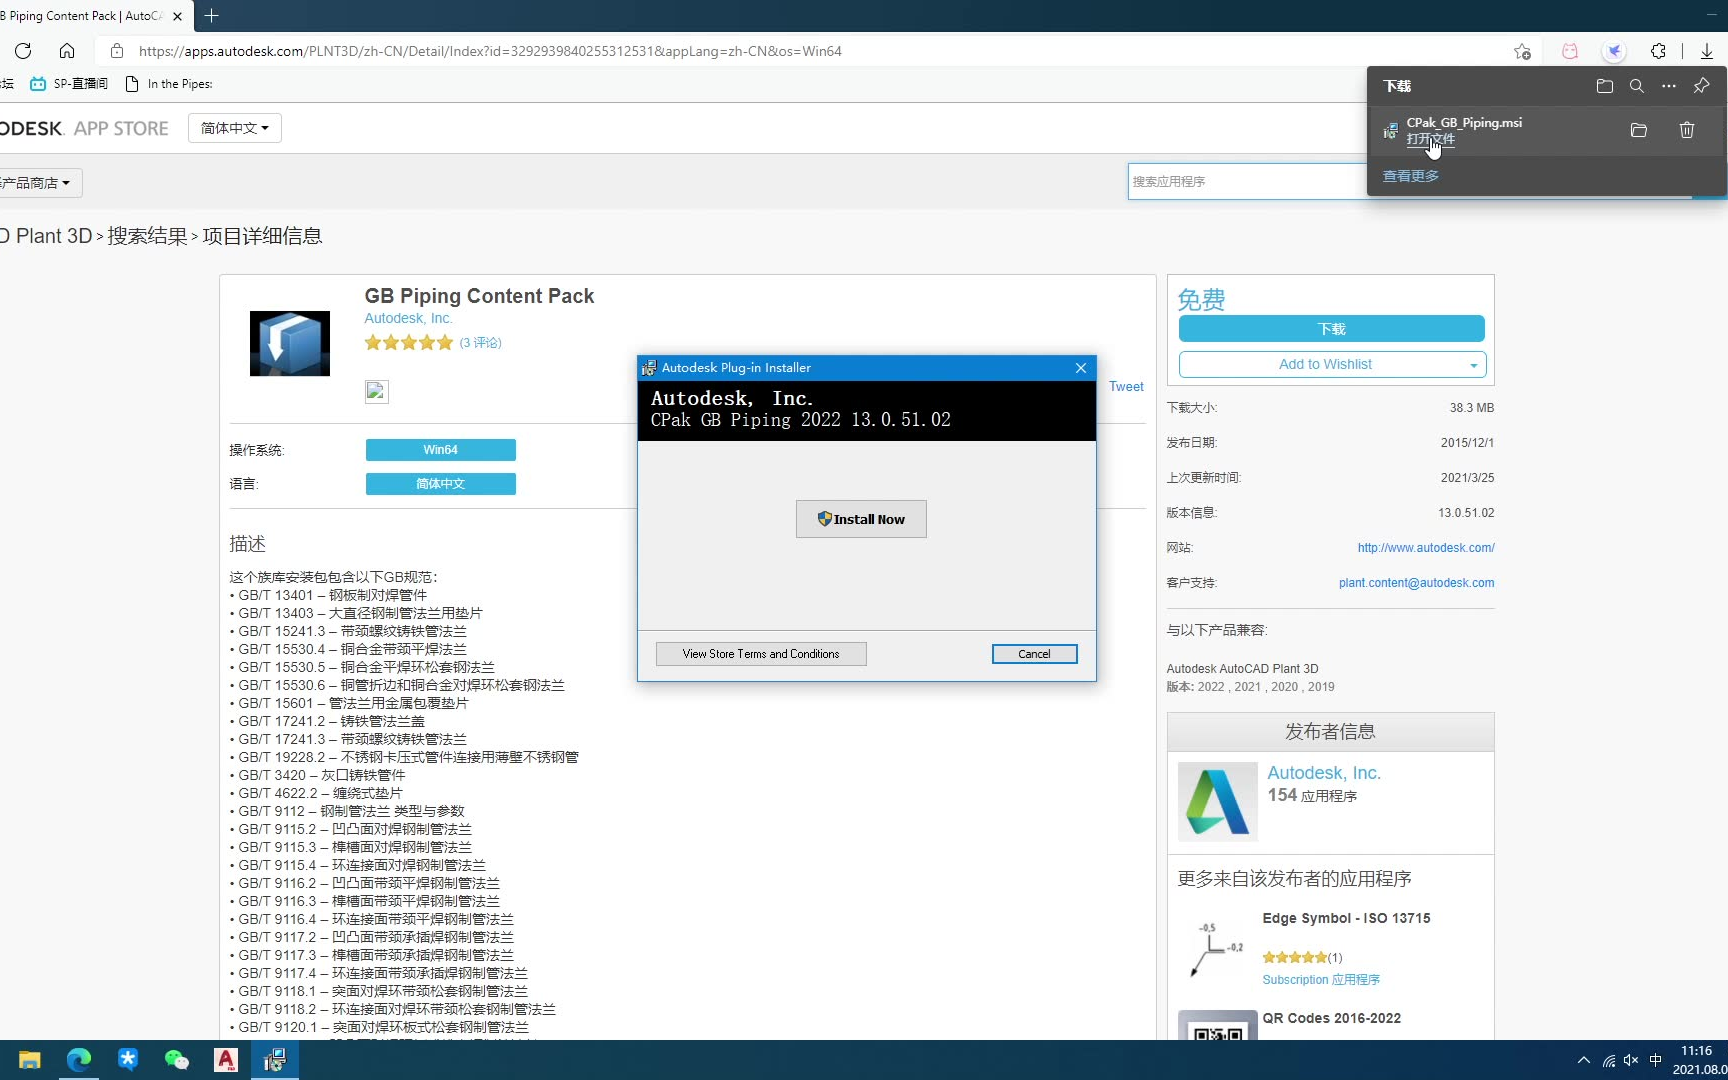Screen dimensions: 1728x1080
Task: Open SP-直播间 bookmark
Action: tap(69, 84)
